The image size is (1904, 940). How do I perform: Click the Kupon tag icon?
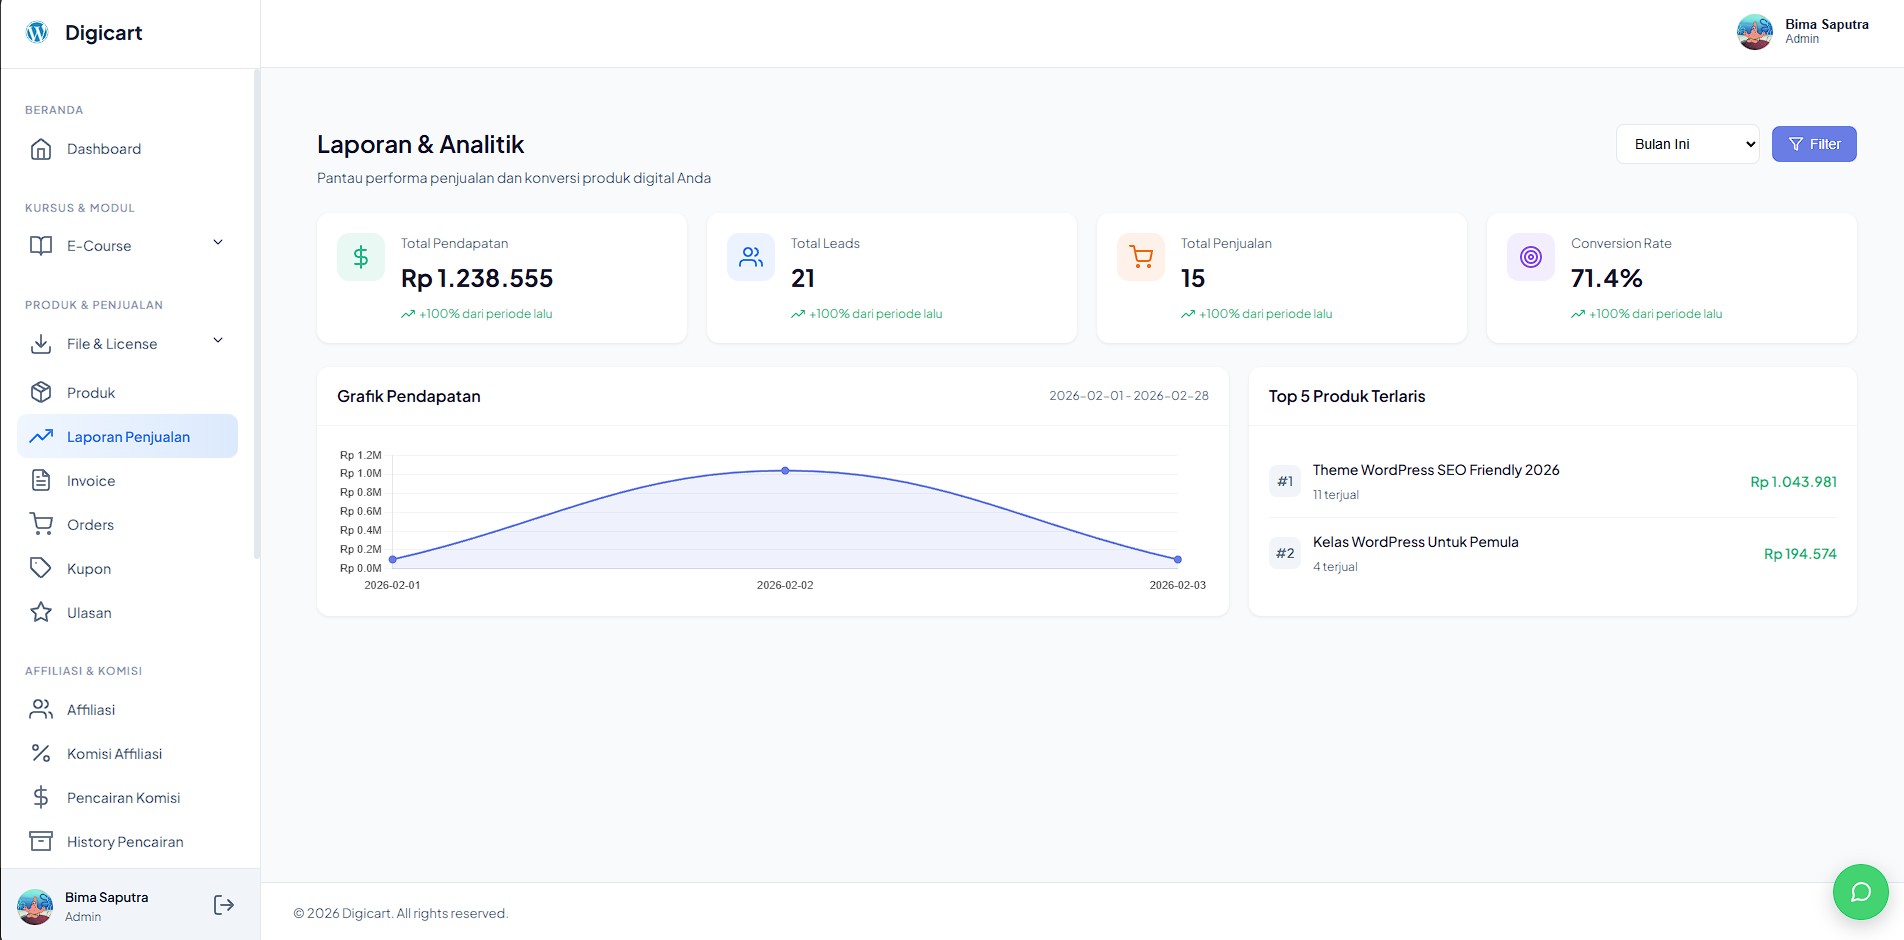[41, 568]
